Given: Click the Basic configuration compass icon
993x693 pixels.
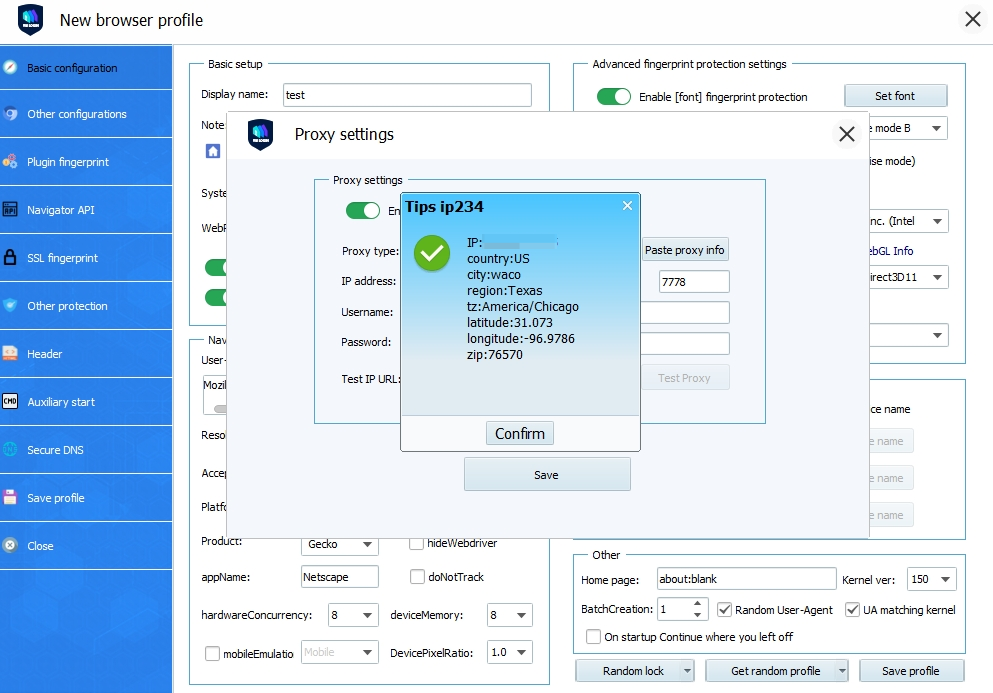Looking at the screenshot, I should click(9, 67).
